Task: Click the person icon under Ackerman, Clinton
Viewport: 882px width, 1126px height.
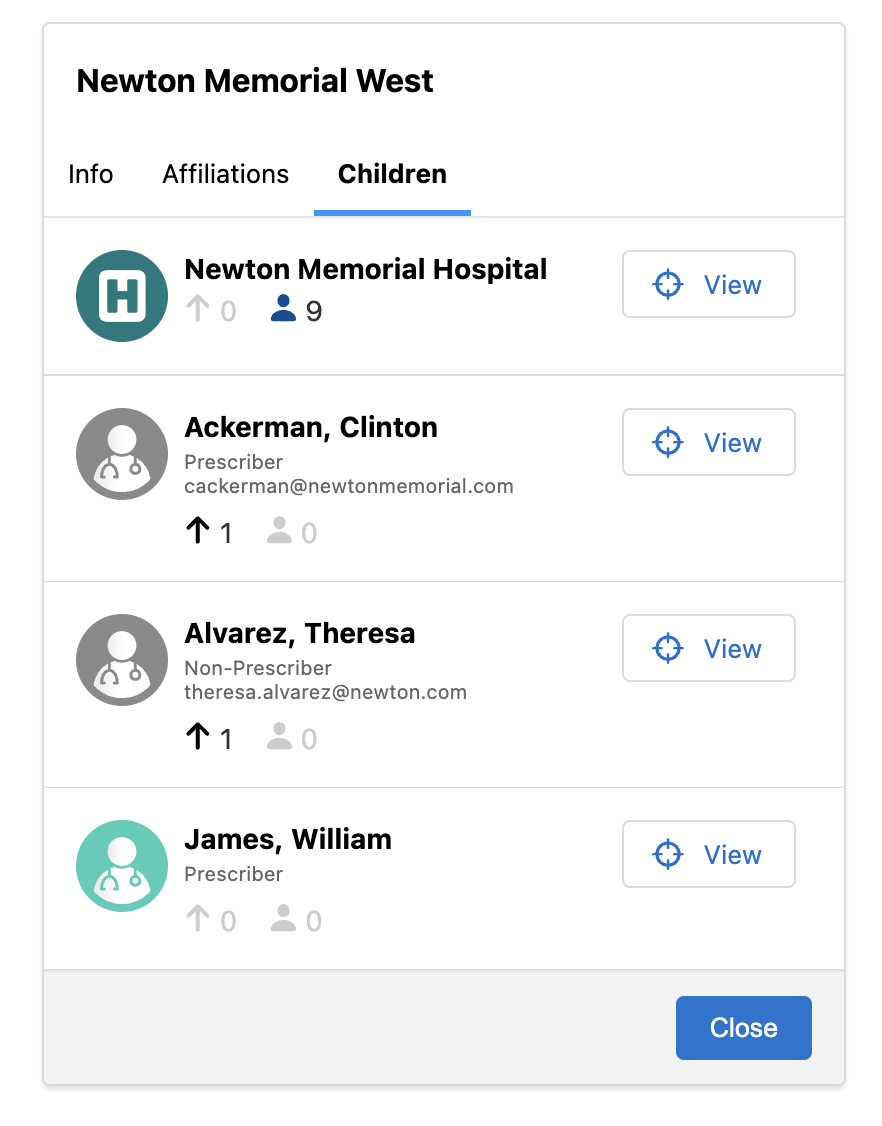Action: 280,532
